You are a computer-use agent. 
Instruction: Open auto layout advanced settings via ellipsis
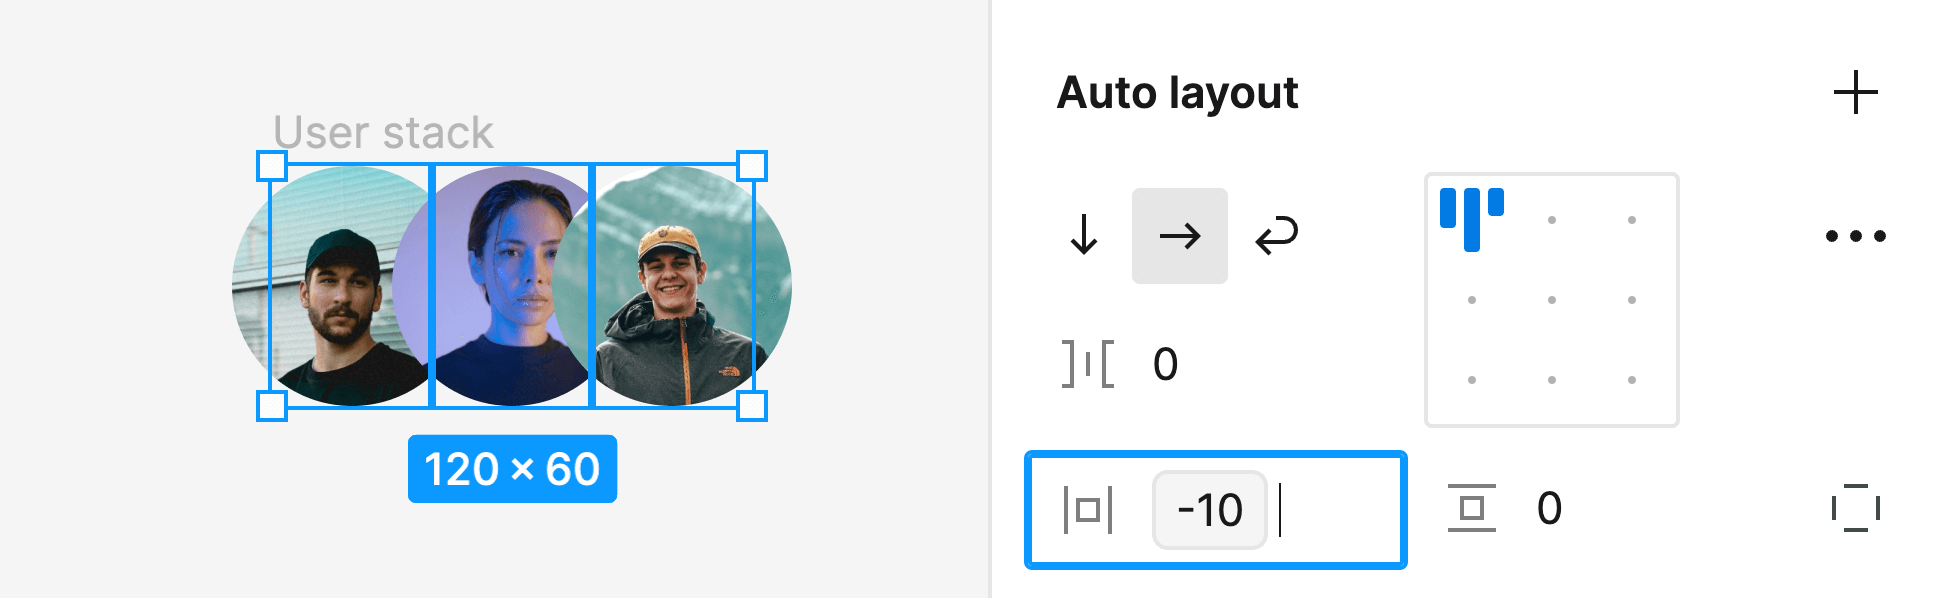pyautogui.click(x=1855, y=236)
